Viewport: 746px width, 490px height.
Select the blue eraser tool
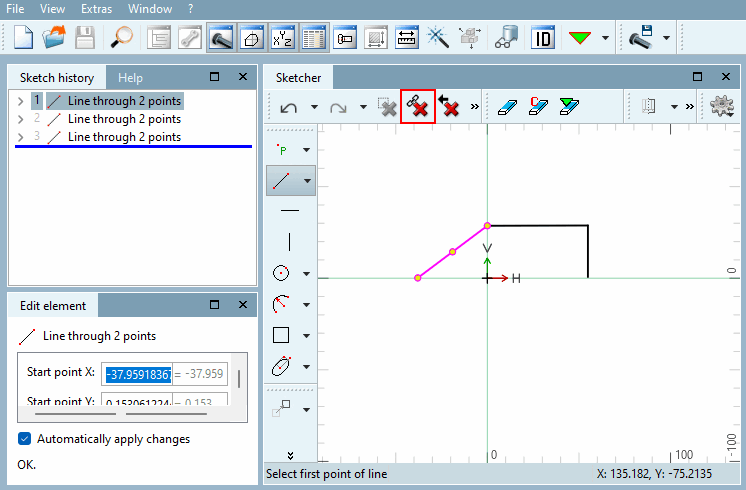tap(507, 107)
